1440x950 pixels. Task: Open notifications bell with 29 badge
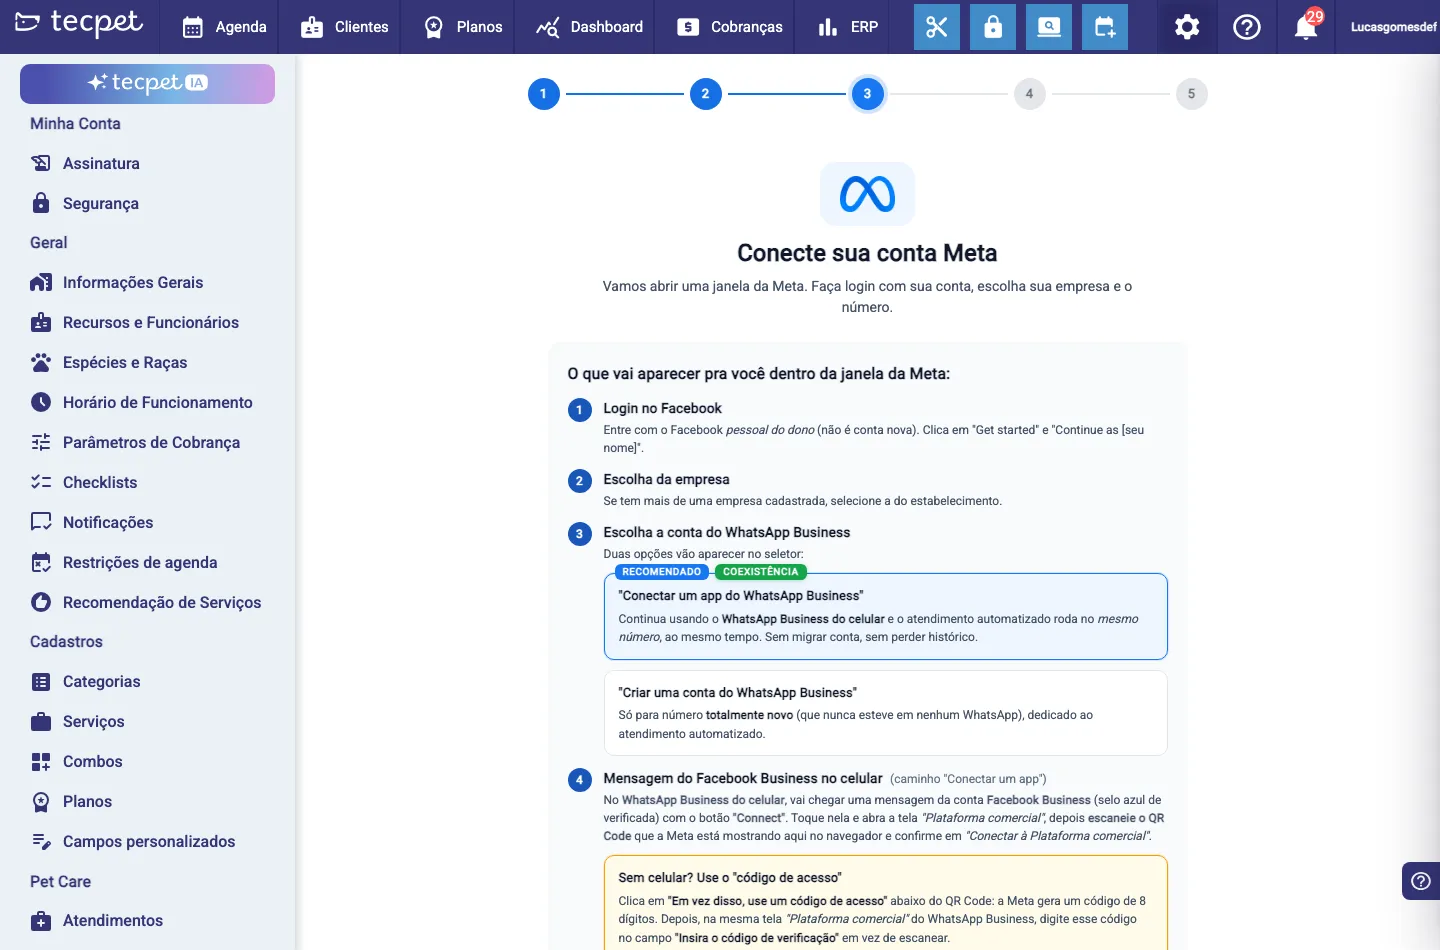pyautogui.click(x=1307, y=25)
